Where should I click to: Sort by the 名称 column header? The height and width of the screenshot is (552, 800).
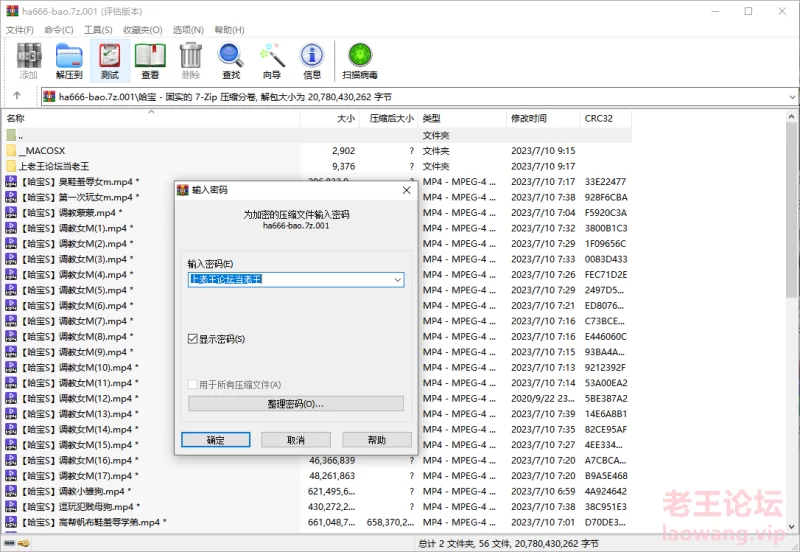(x=152, y=118)
